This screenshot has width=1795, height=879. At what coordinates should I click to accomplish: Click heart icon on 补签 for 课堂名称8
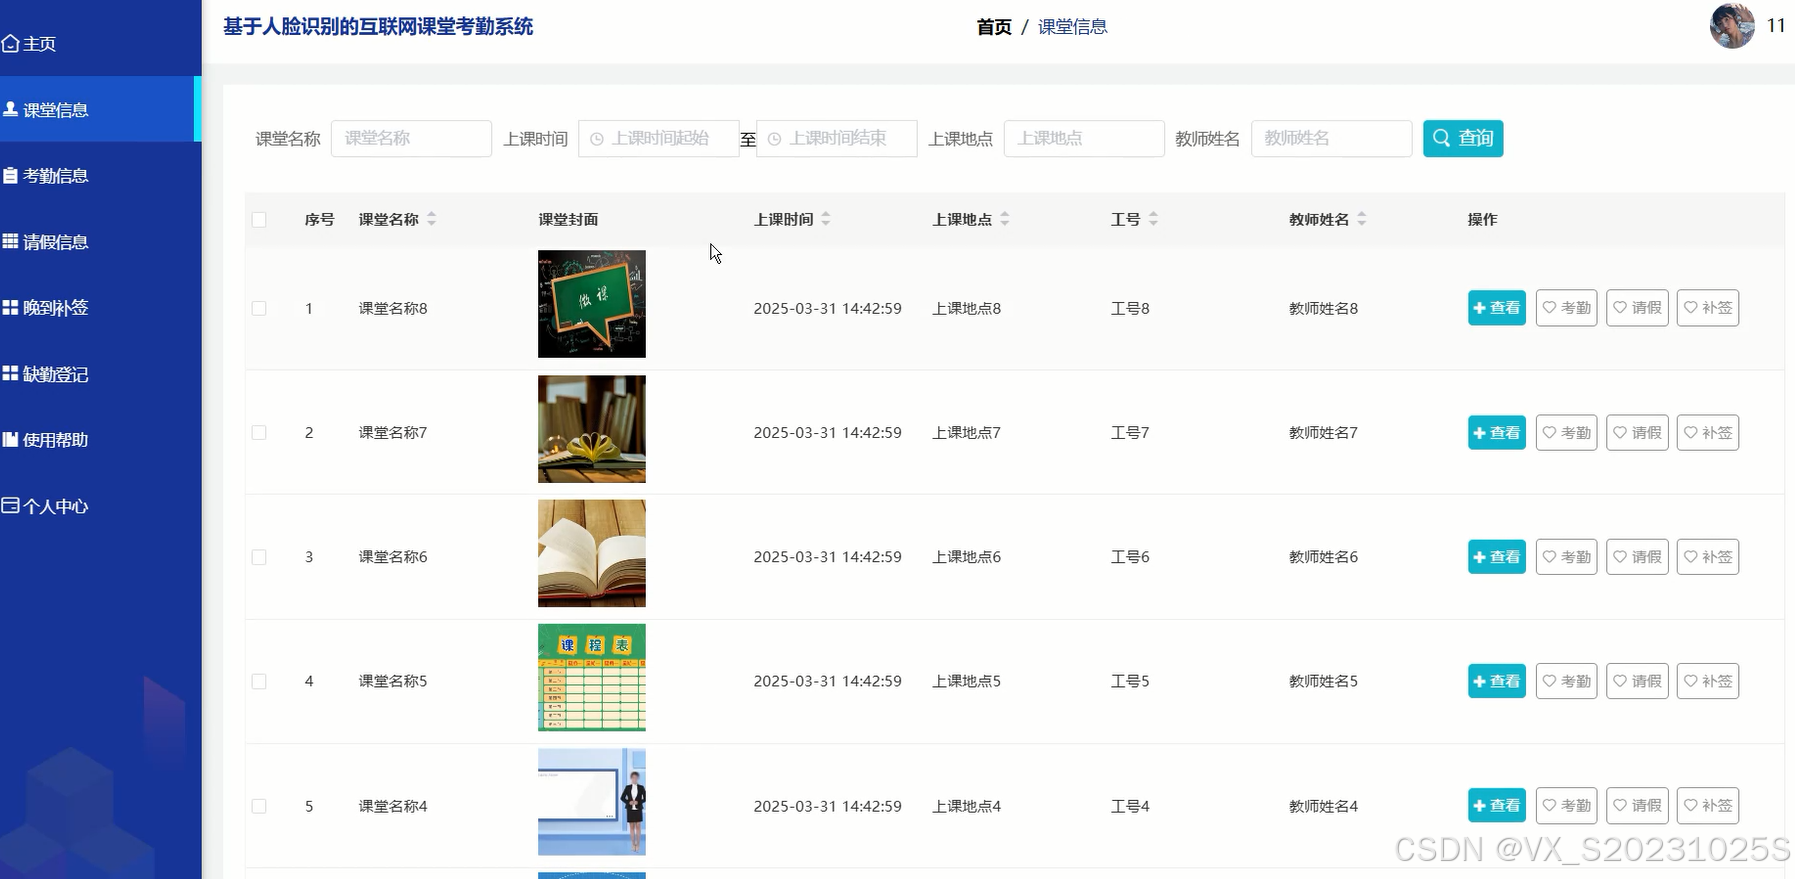tap(1691, 308)
